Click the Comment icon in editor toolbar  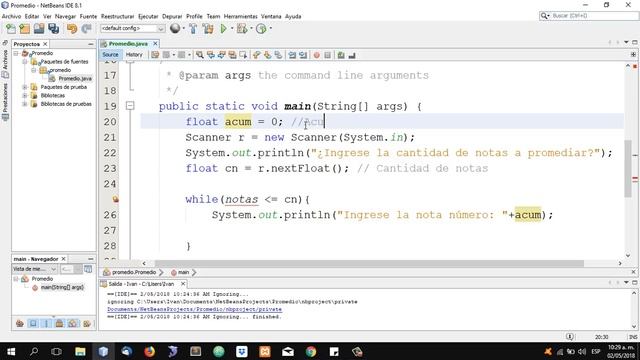pyautogui.click(x=341, y=55)
